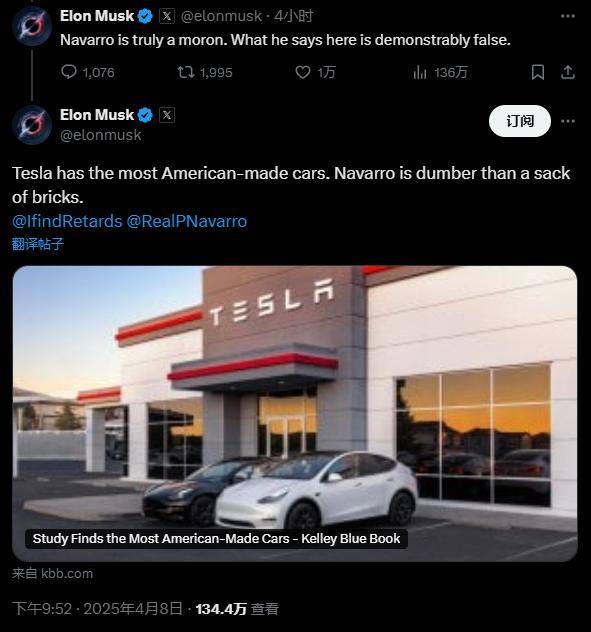Viewport: 591px width, 632px height.
Task: Open more options next to 订阅 button
Action: (x=568, y=121)
